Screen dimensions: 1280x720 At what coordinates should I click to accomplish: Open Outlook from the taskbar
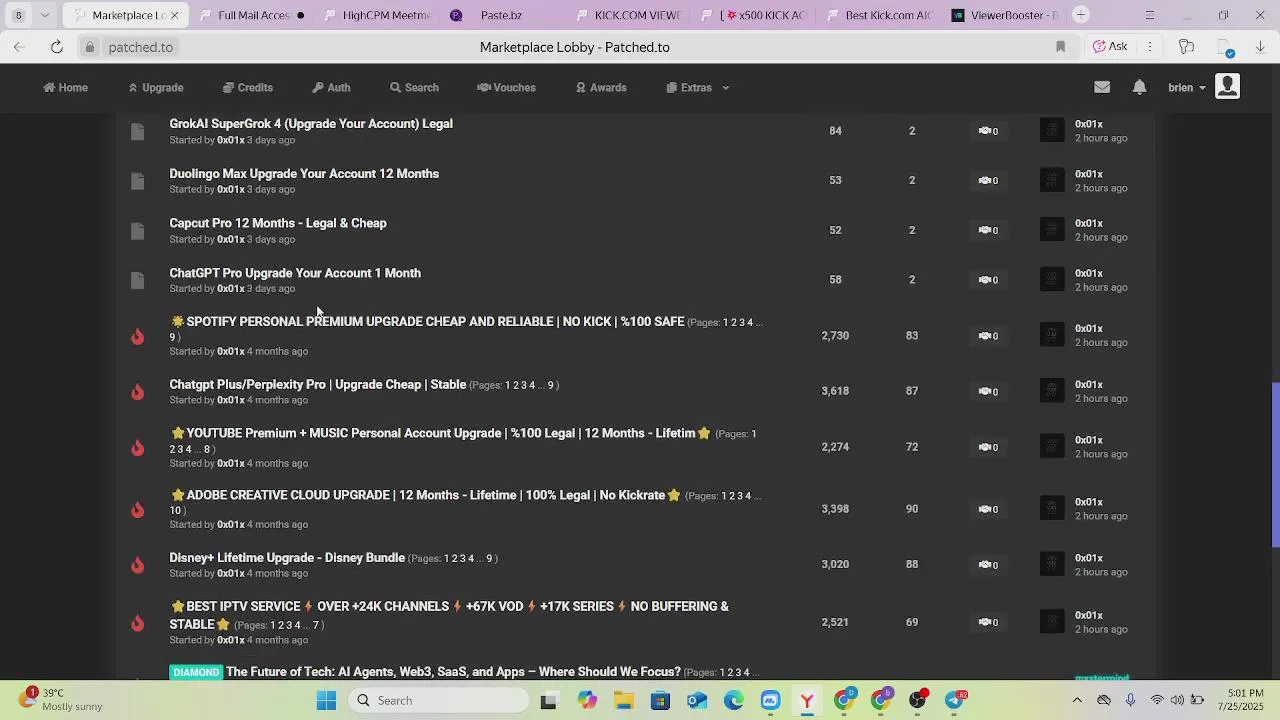[697, 701]
